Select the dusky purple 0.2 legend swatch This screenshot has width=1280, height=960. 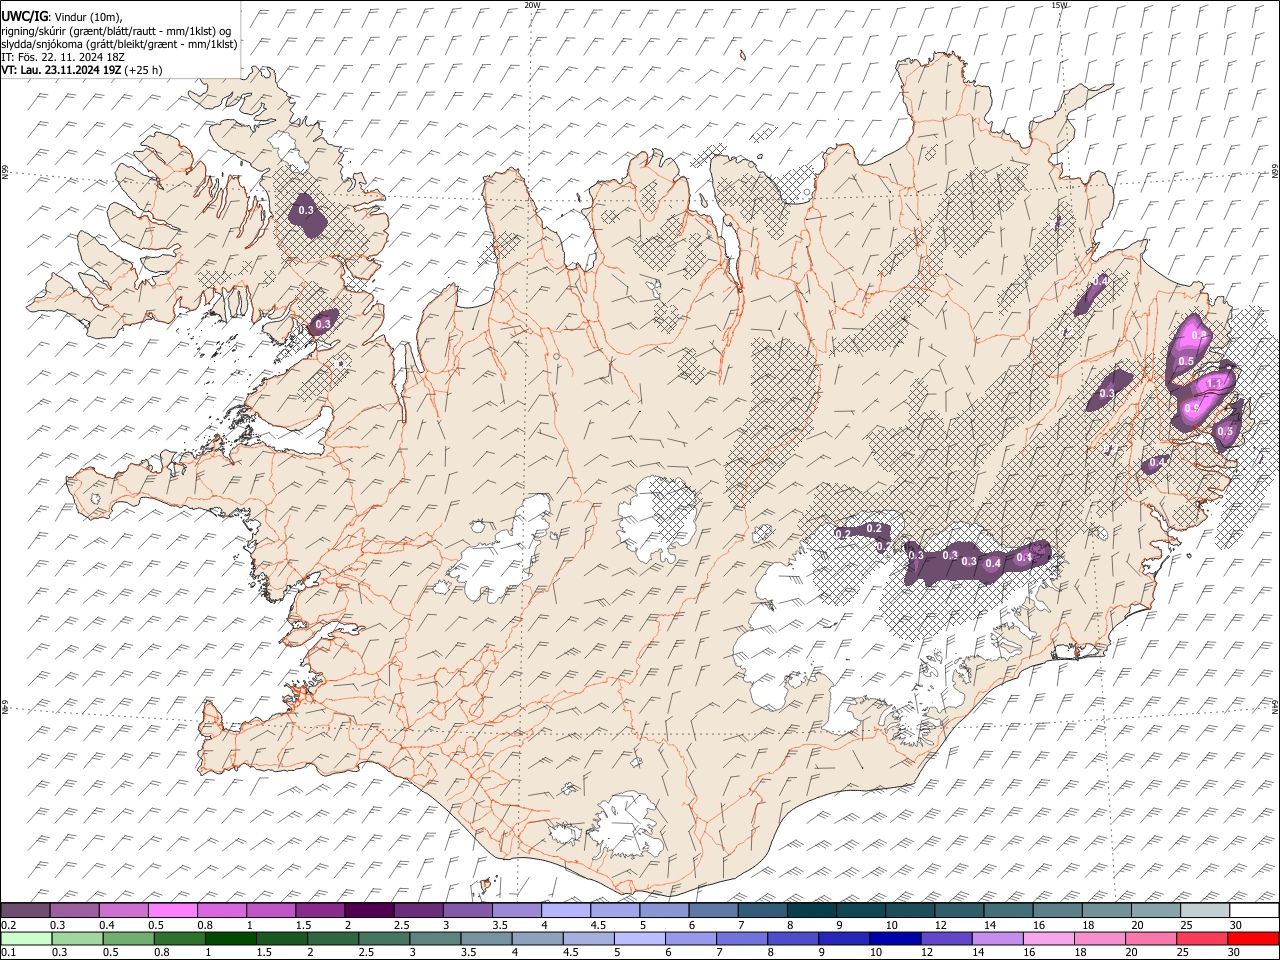(x=26, y=910)
